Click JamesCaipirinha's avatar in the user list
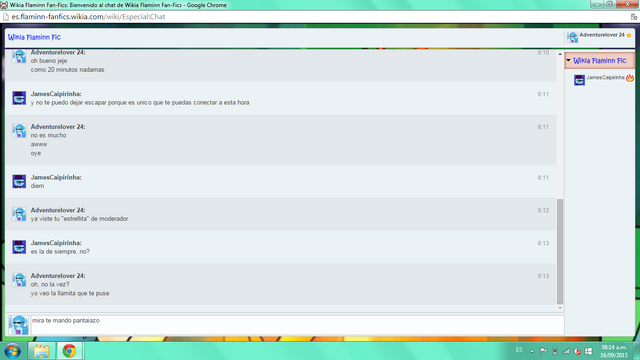This screenshot has width=640, height=360. pos(579,80)
